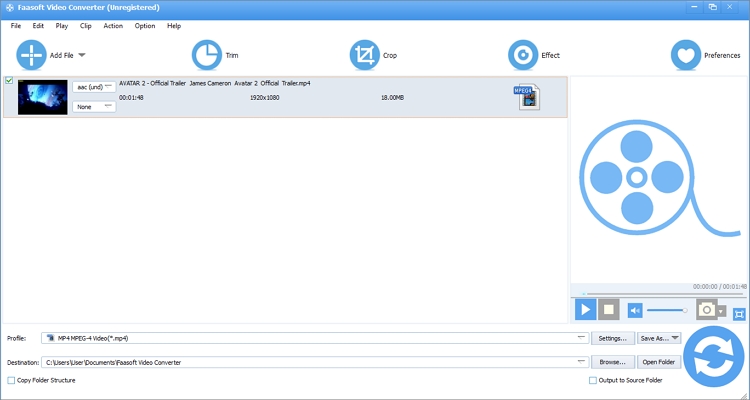Click the Add File plus icon
The height and width of the screenshot is (400, 750).
point(31,55)
